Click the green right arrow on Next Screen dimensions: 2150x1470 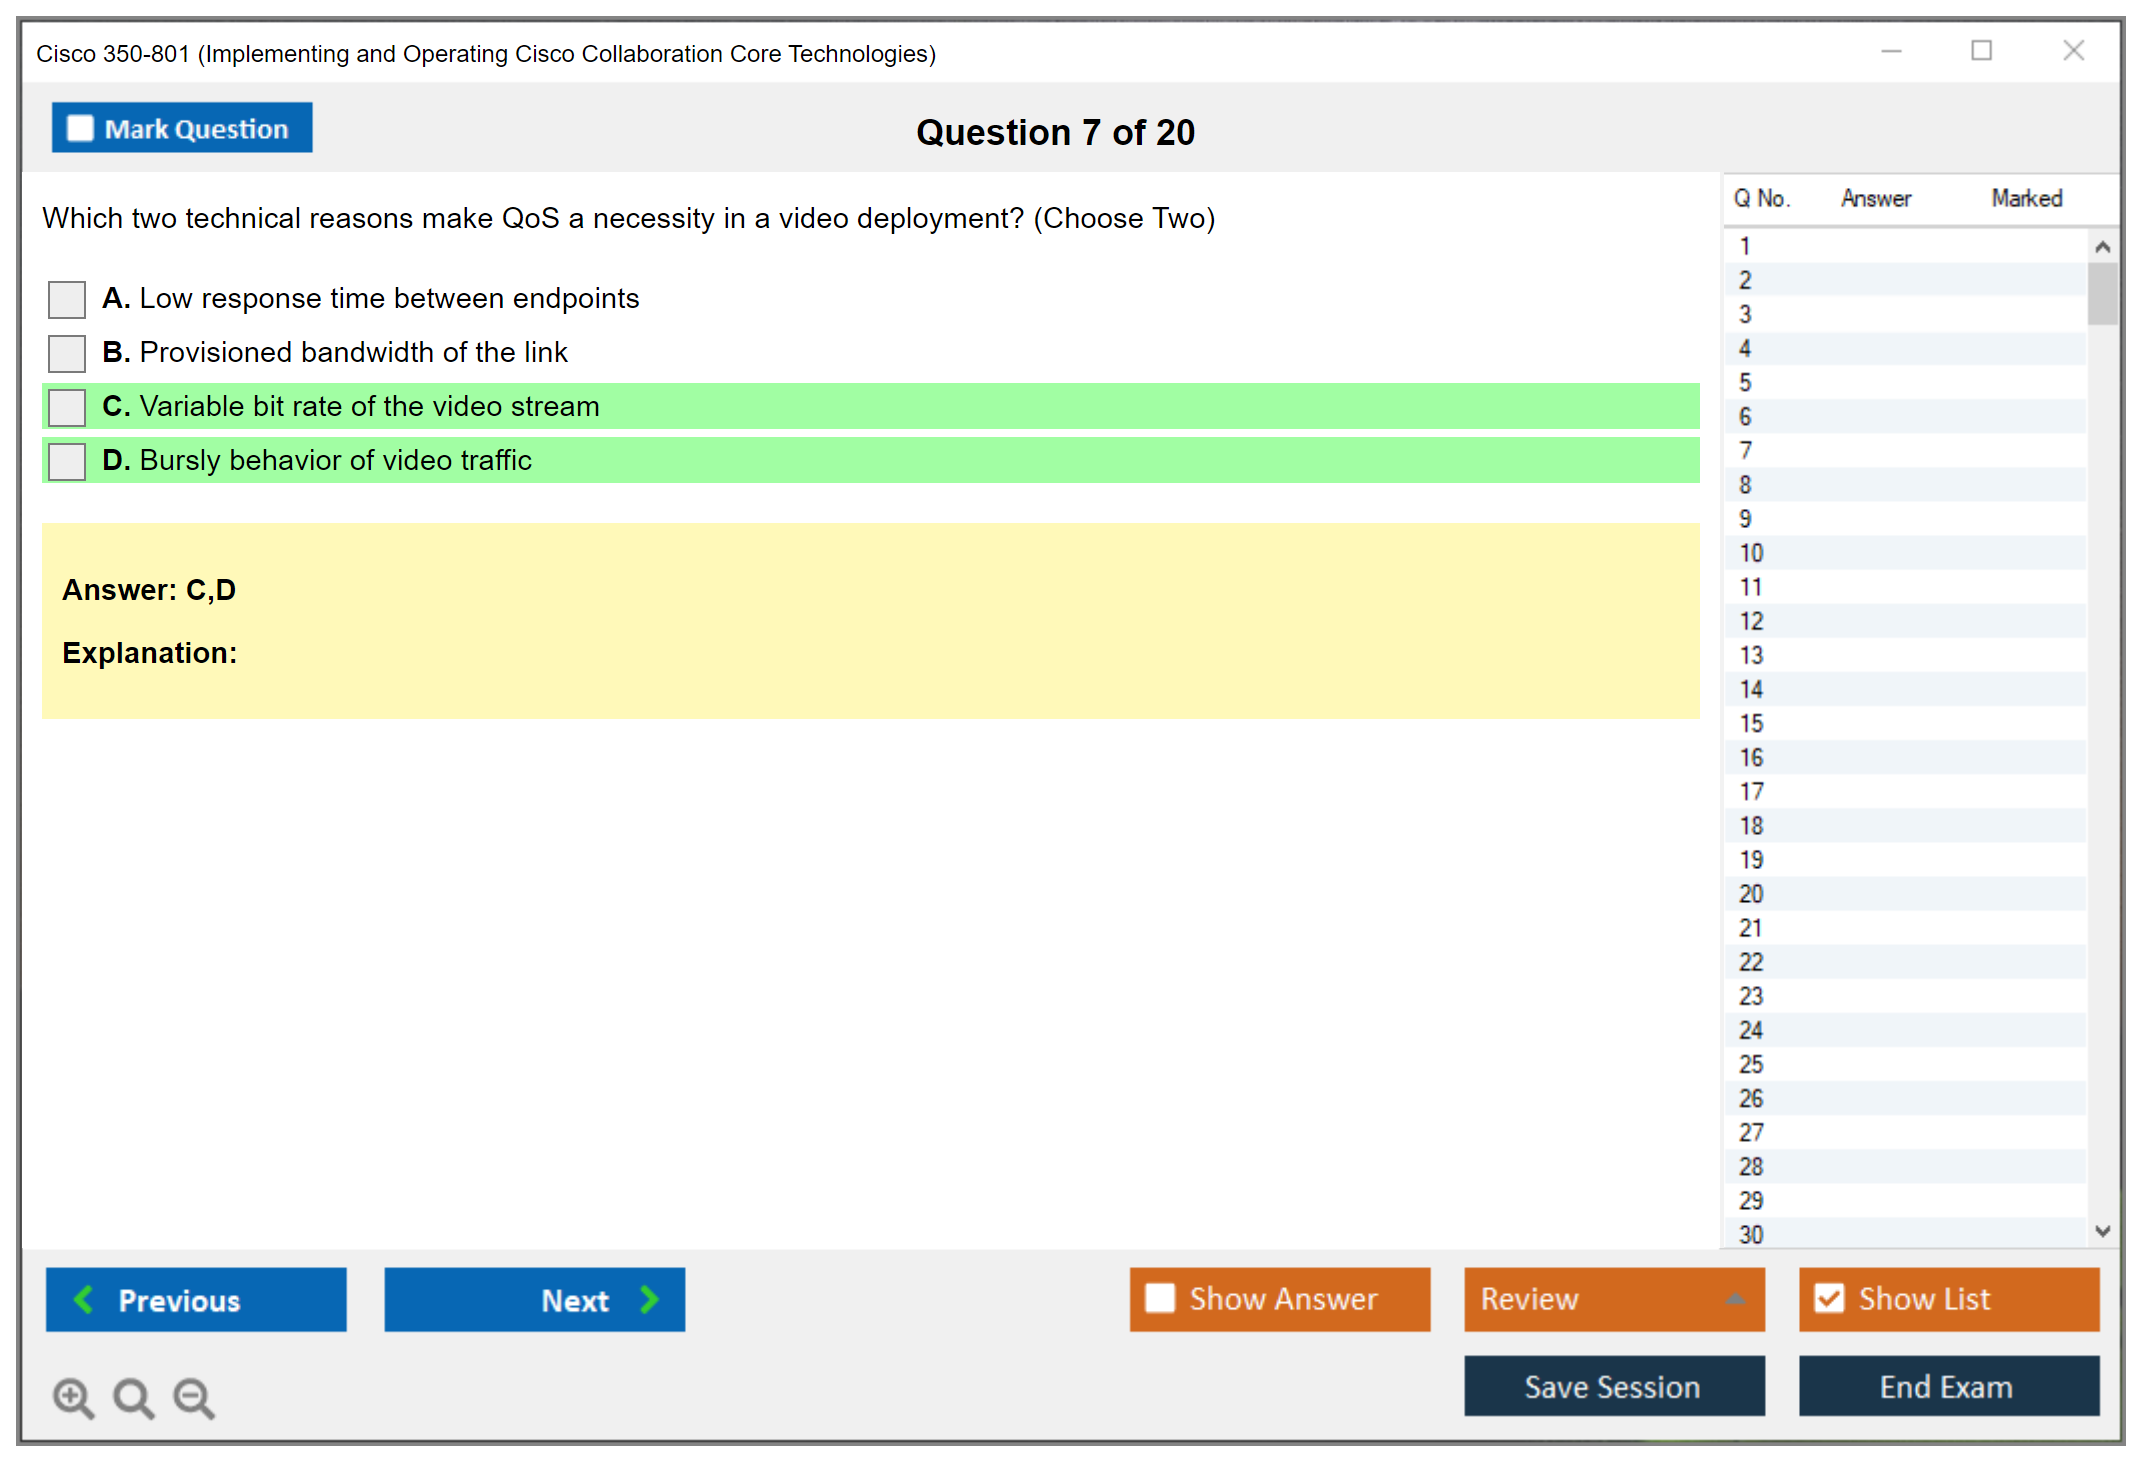[x=649, y=1299]
